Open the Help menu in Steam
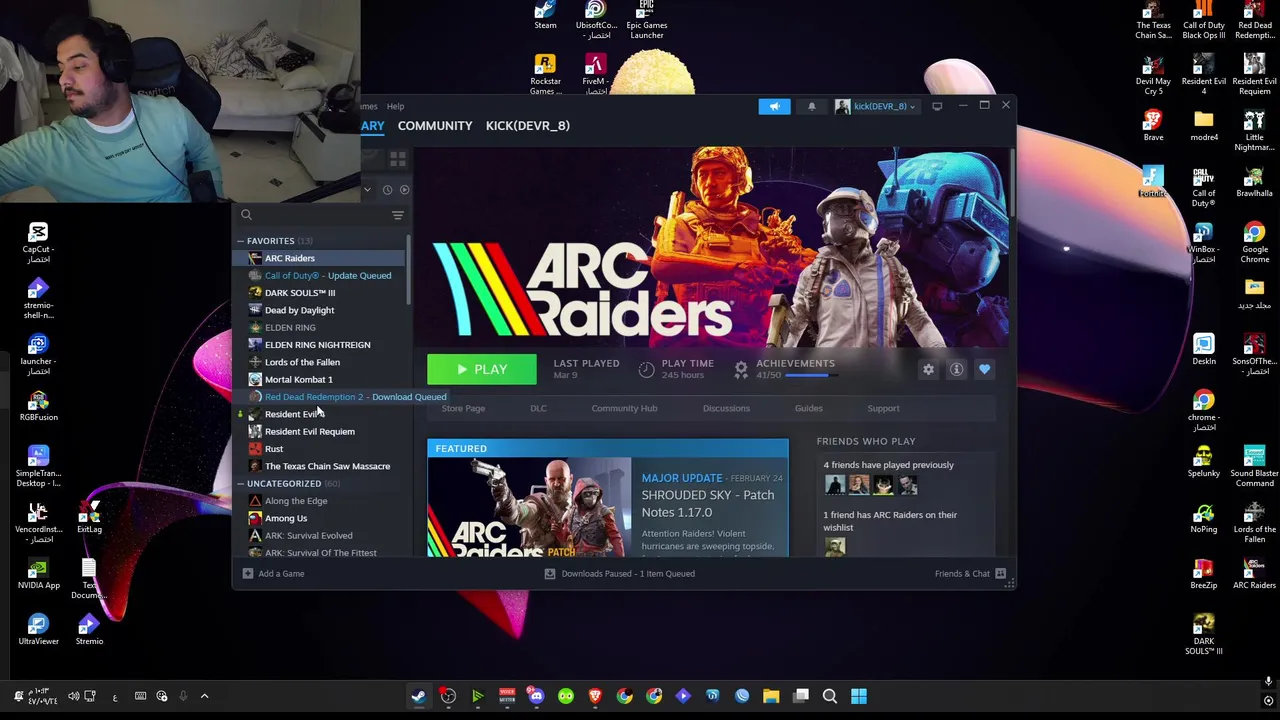Viewport: 1280px width, 720px height. [395, 106]
